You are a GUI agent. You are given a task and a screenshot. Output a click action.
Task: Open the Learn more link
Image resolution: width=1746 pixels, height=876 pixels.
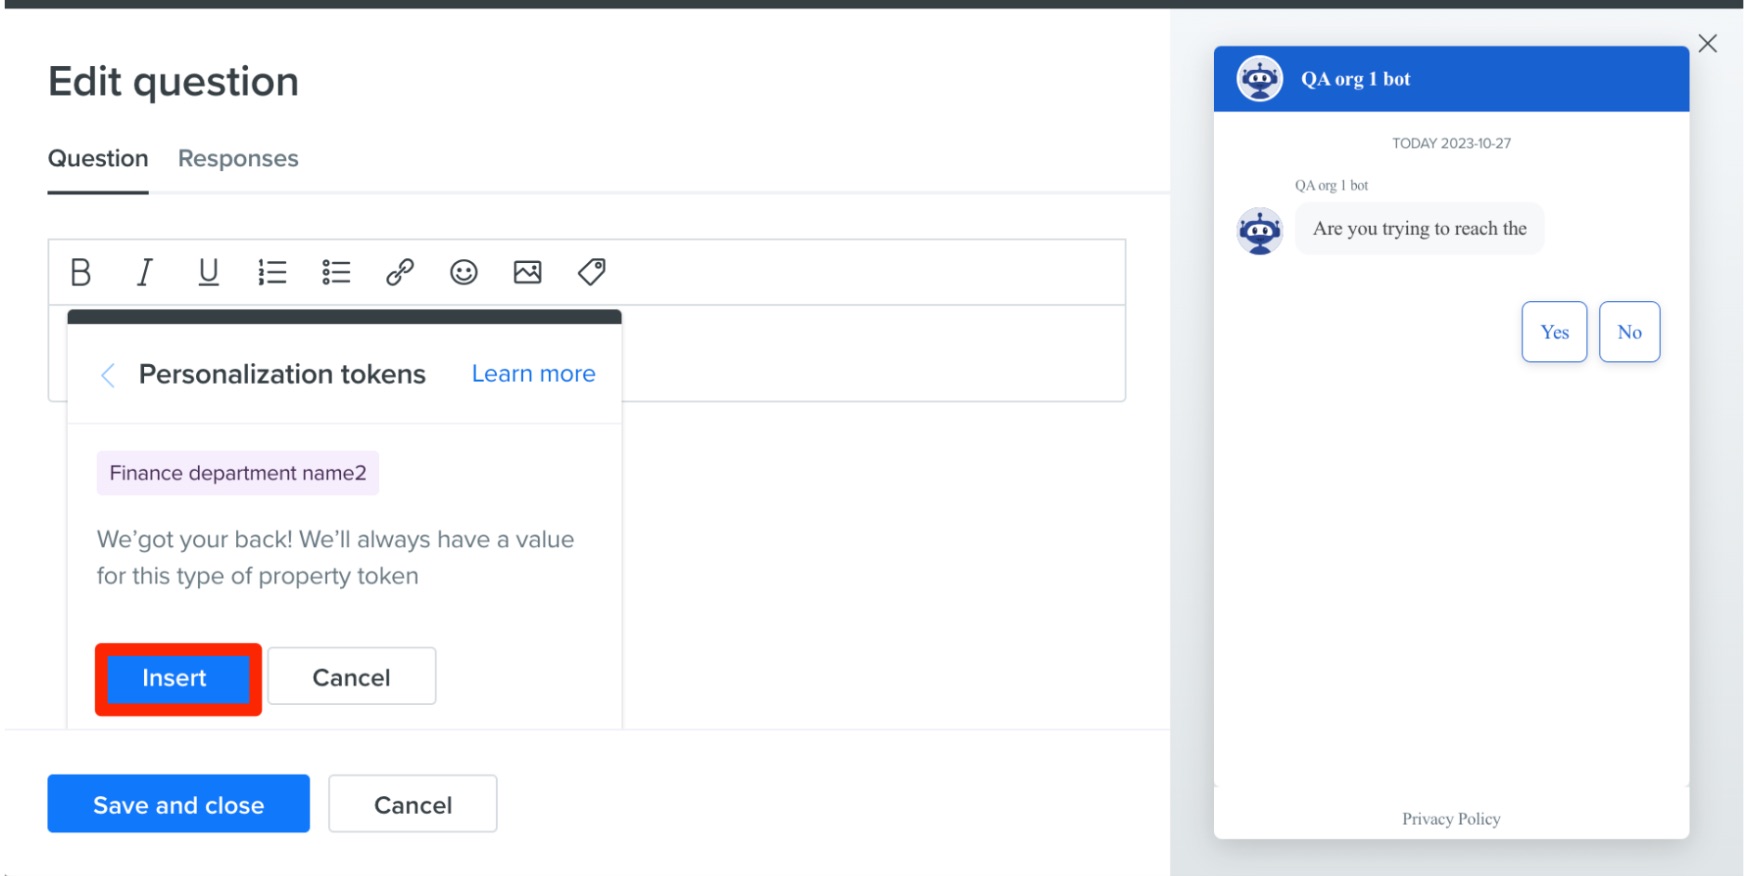pyautogui.click(x=534, y=374)
